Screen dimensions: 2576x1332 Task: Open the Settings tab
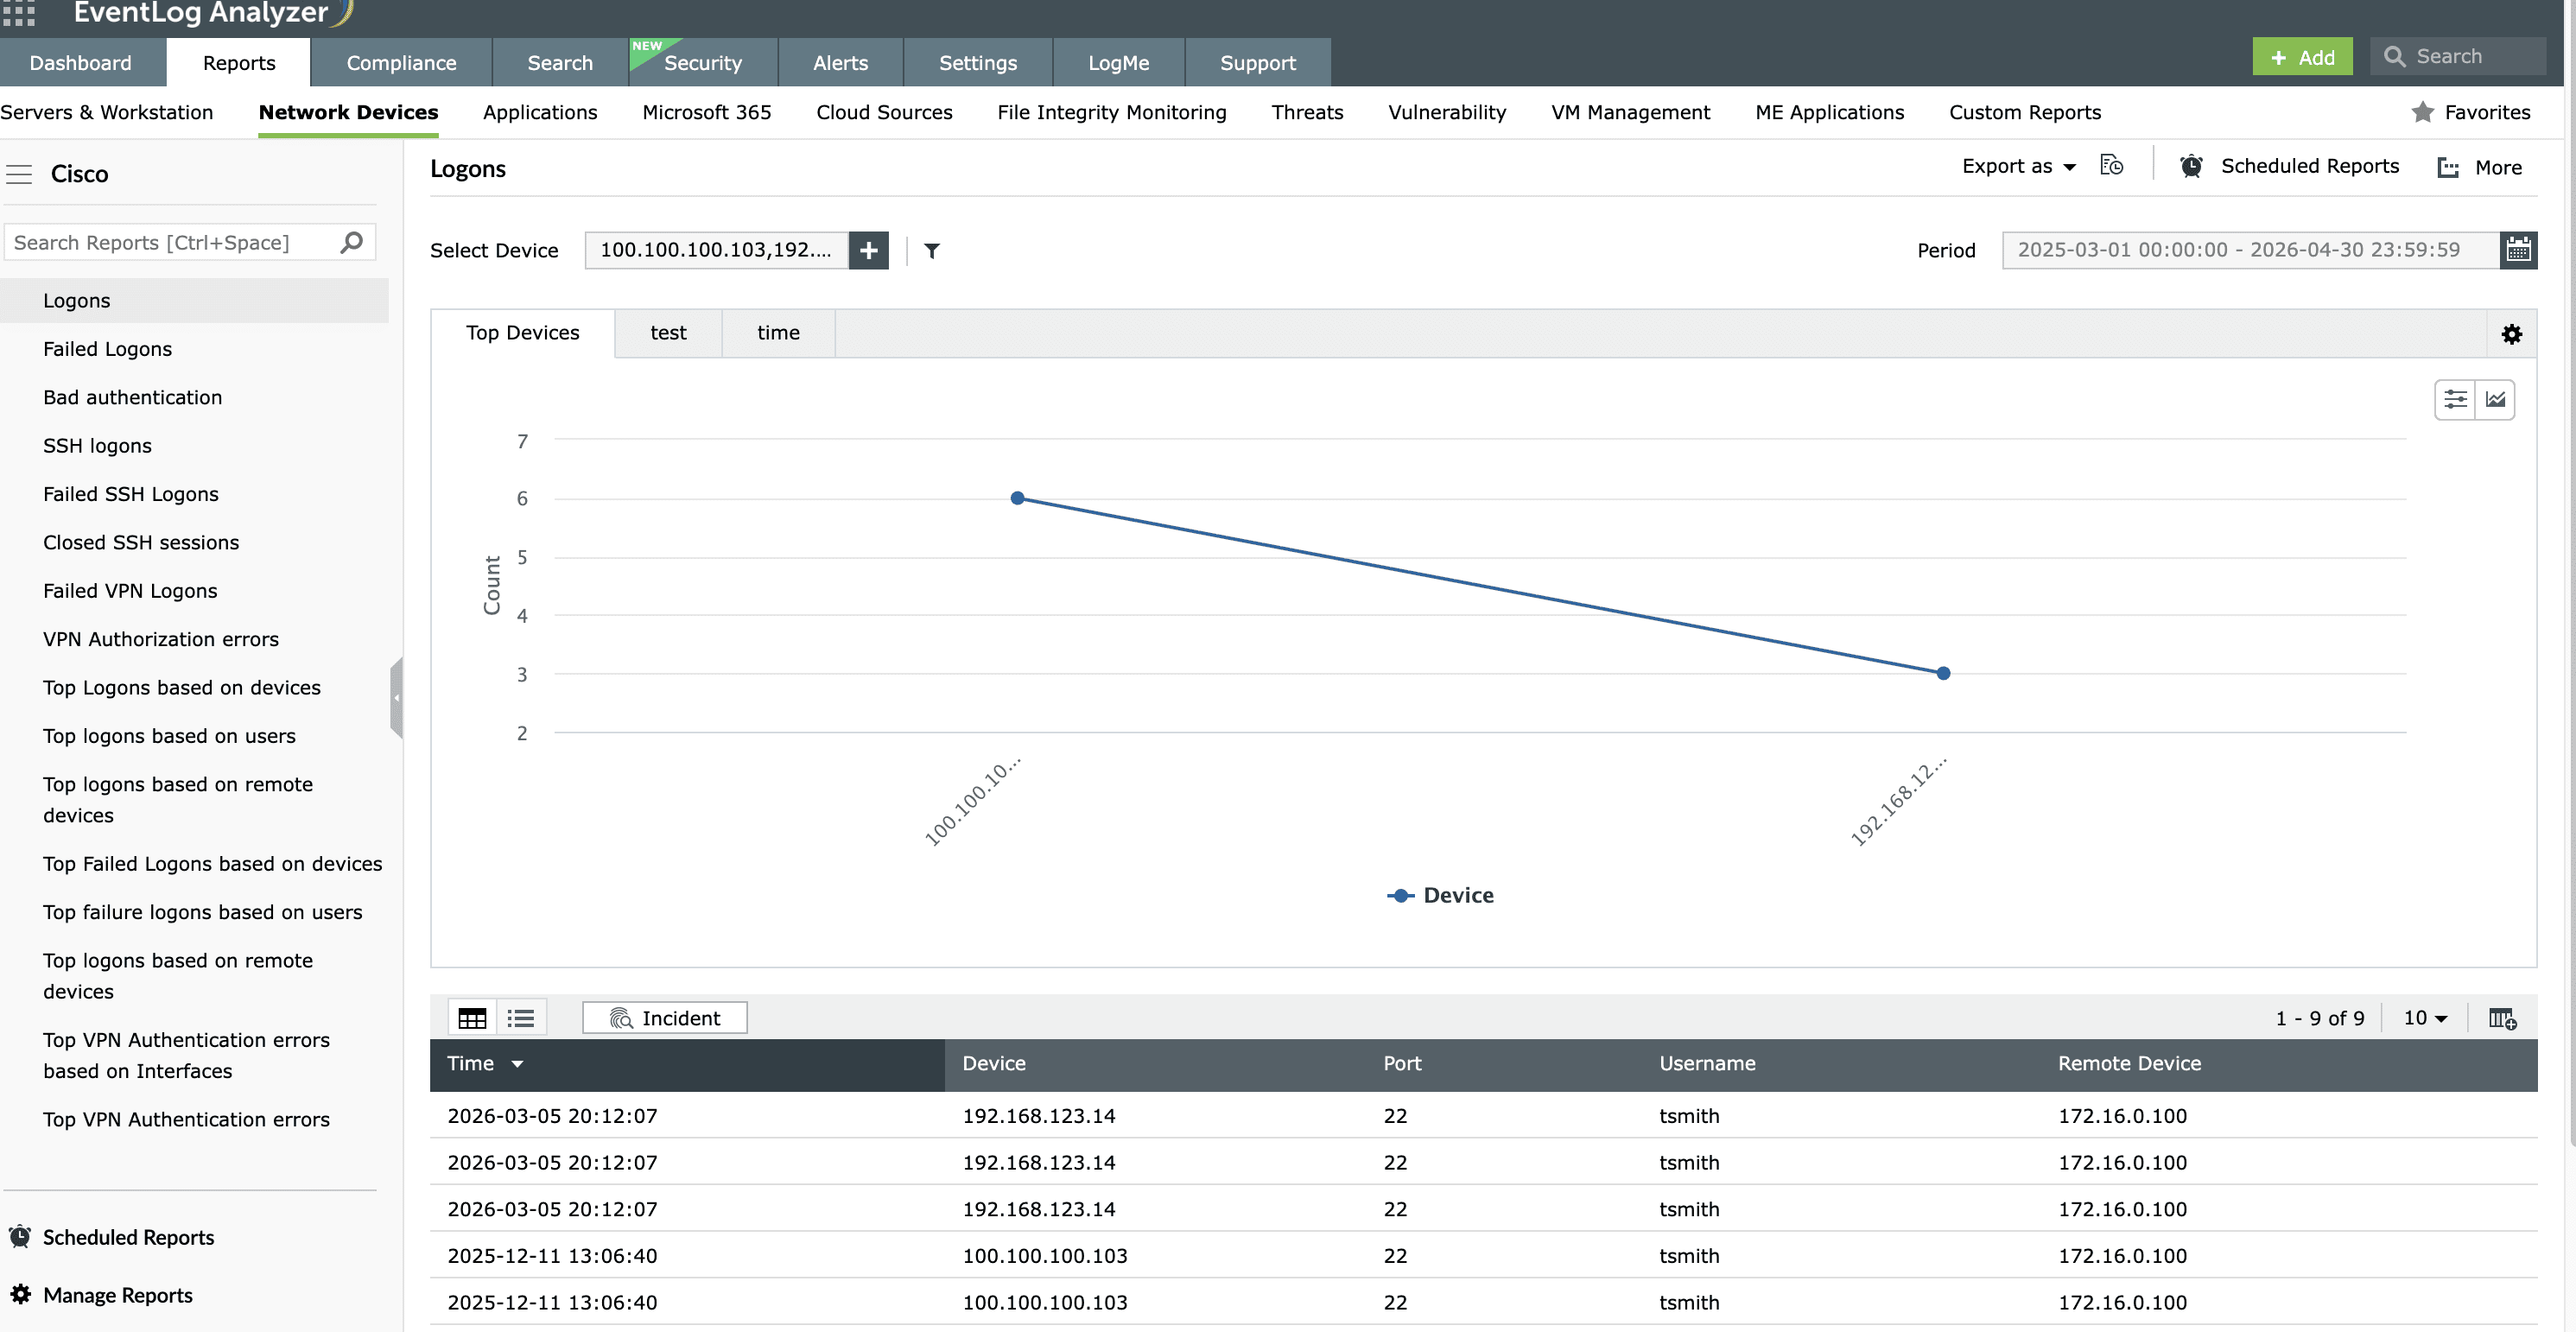click(977, 63)
